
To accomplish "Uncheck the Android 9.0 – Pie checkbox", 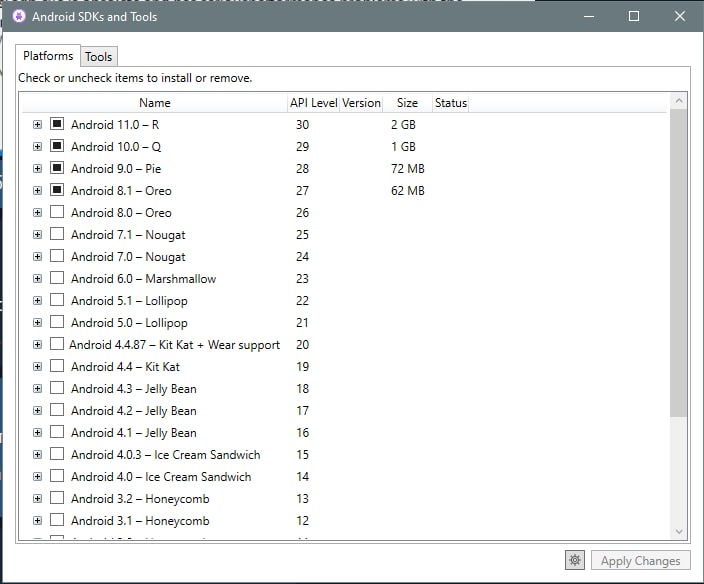I will (x=57, y=167).
